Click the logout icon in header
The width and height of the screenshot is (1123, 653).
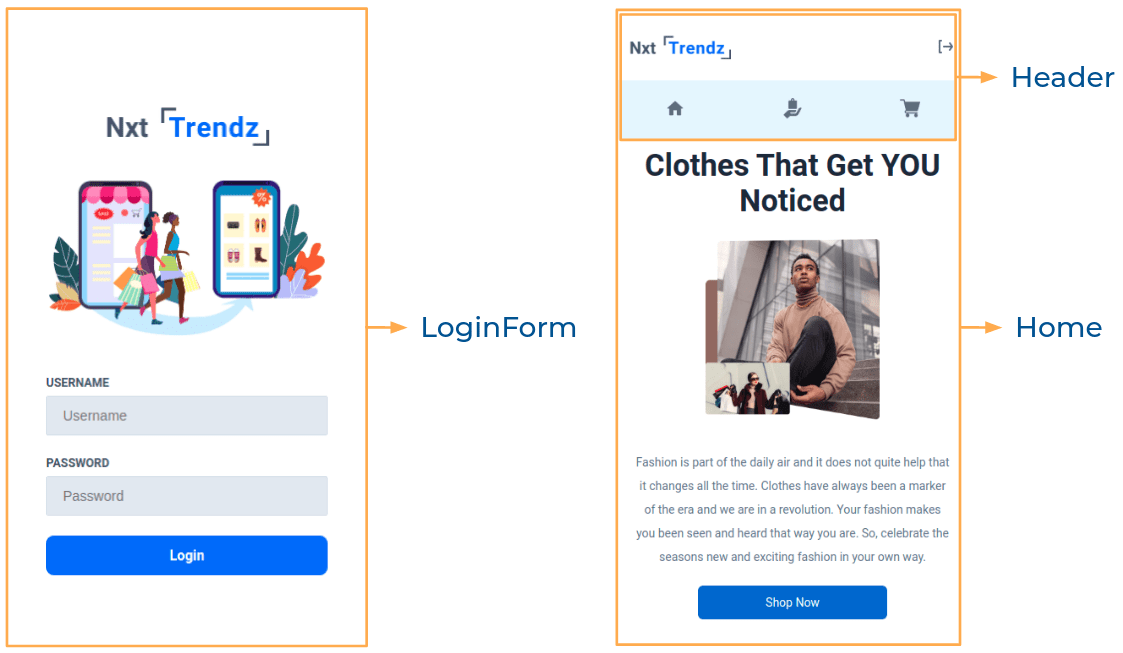pyautogui.click(x=945, y=47)
